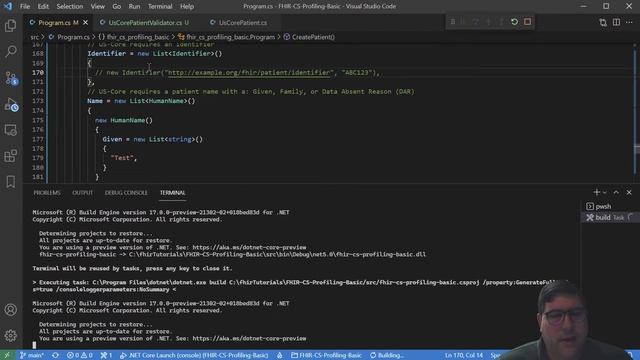This screenshot has width=640, height=360.
Task: Select .NET Core Launch debug configuration in status bar
Action: tap(194, 355)
